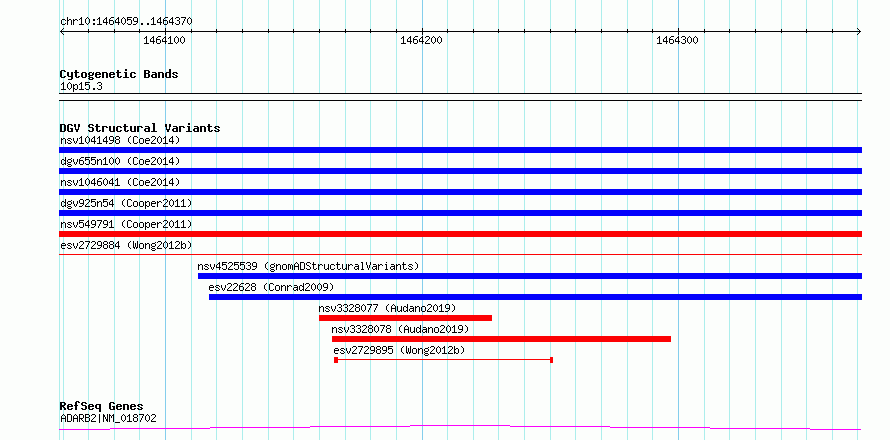
Task: Click the nsv1041498 (Coe2014) label
Action: coord(120,140)
